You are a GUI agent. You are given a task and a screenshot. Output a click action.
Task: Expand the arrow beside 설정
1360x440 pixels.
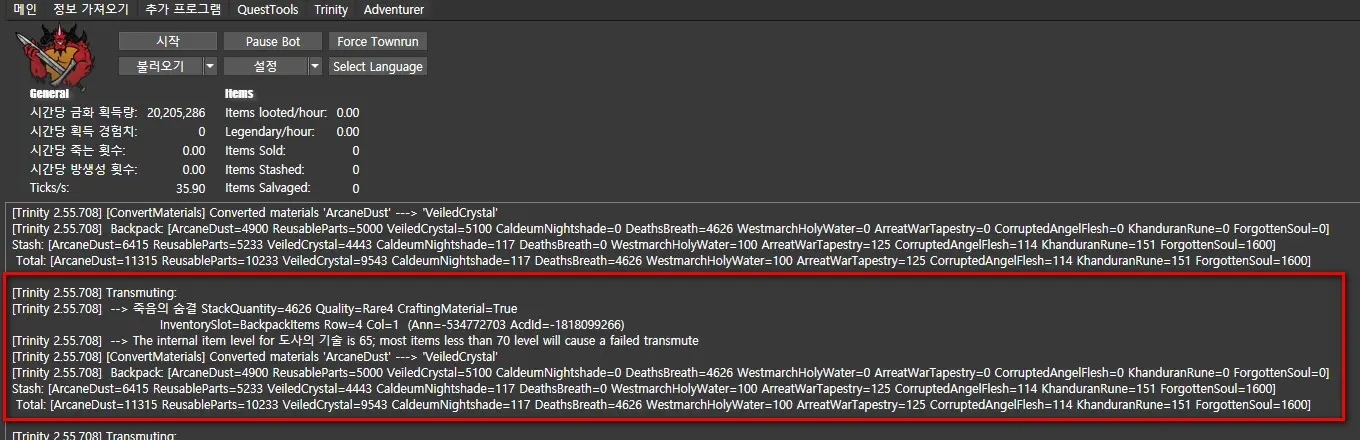coord(315,66)
